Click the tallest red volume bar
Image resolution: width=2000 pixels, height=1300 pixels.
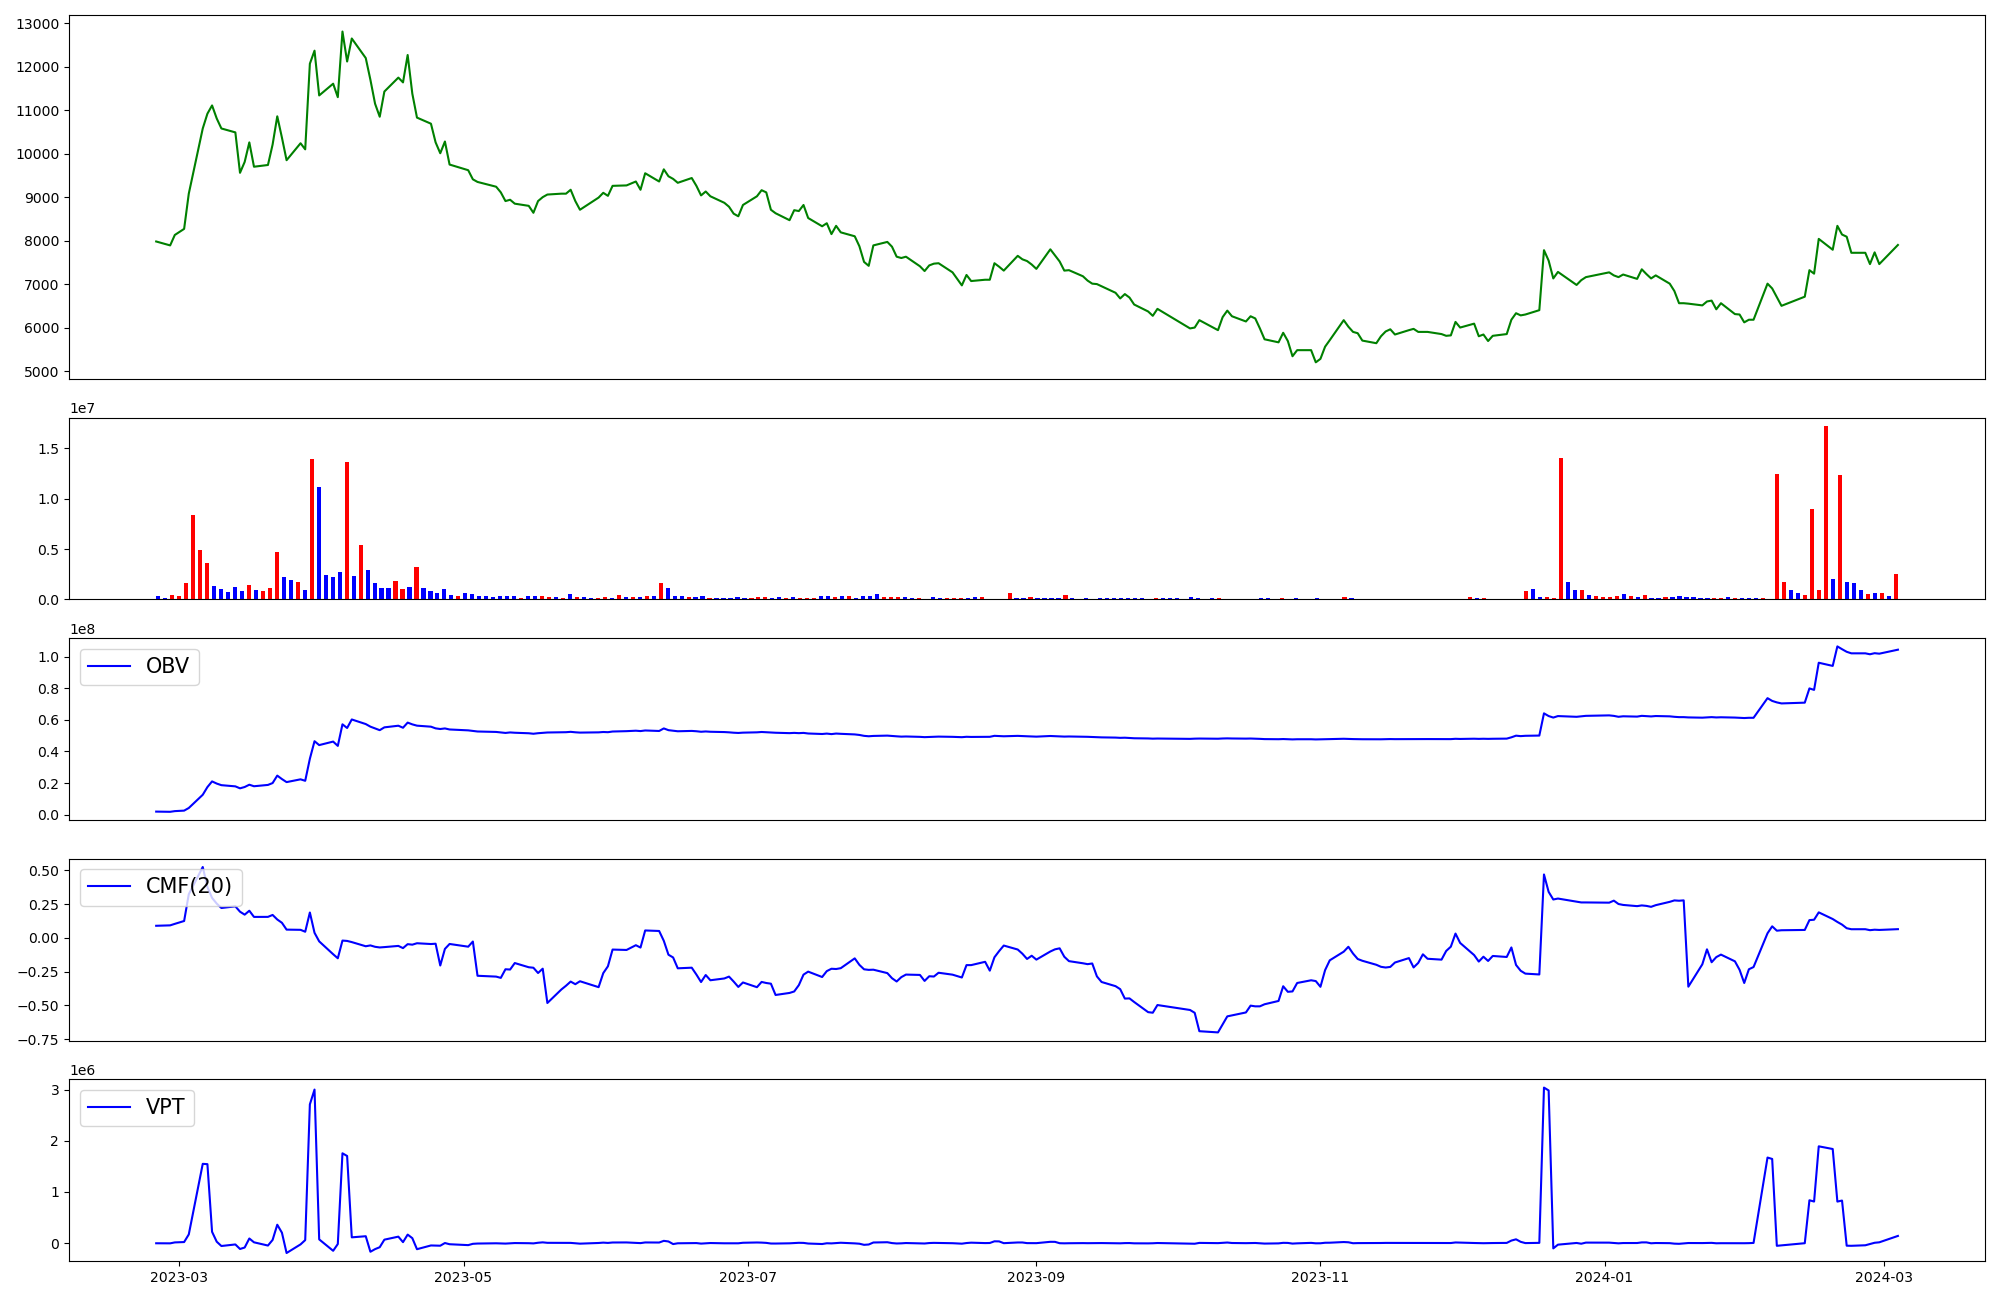[1826, 512]
